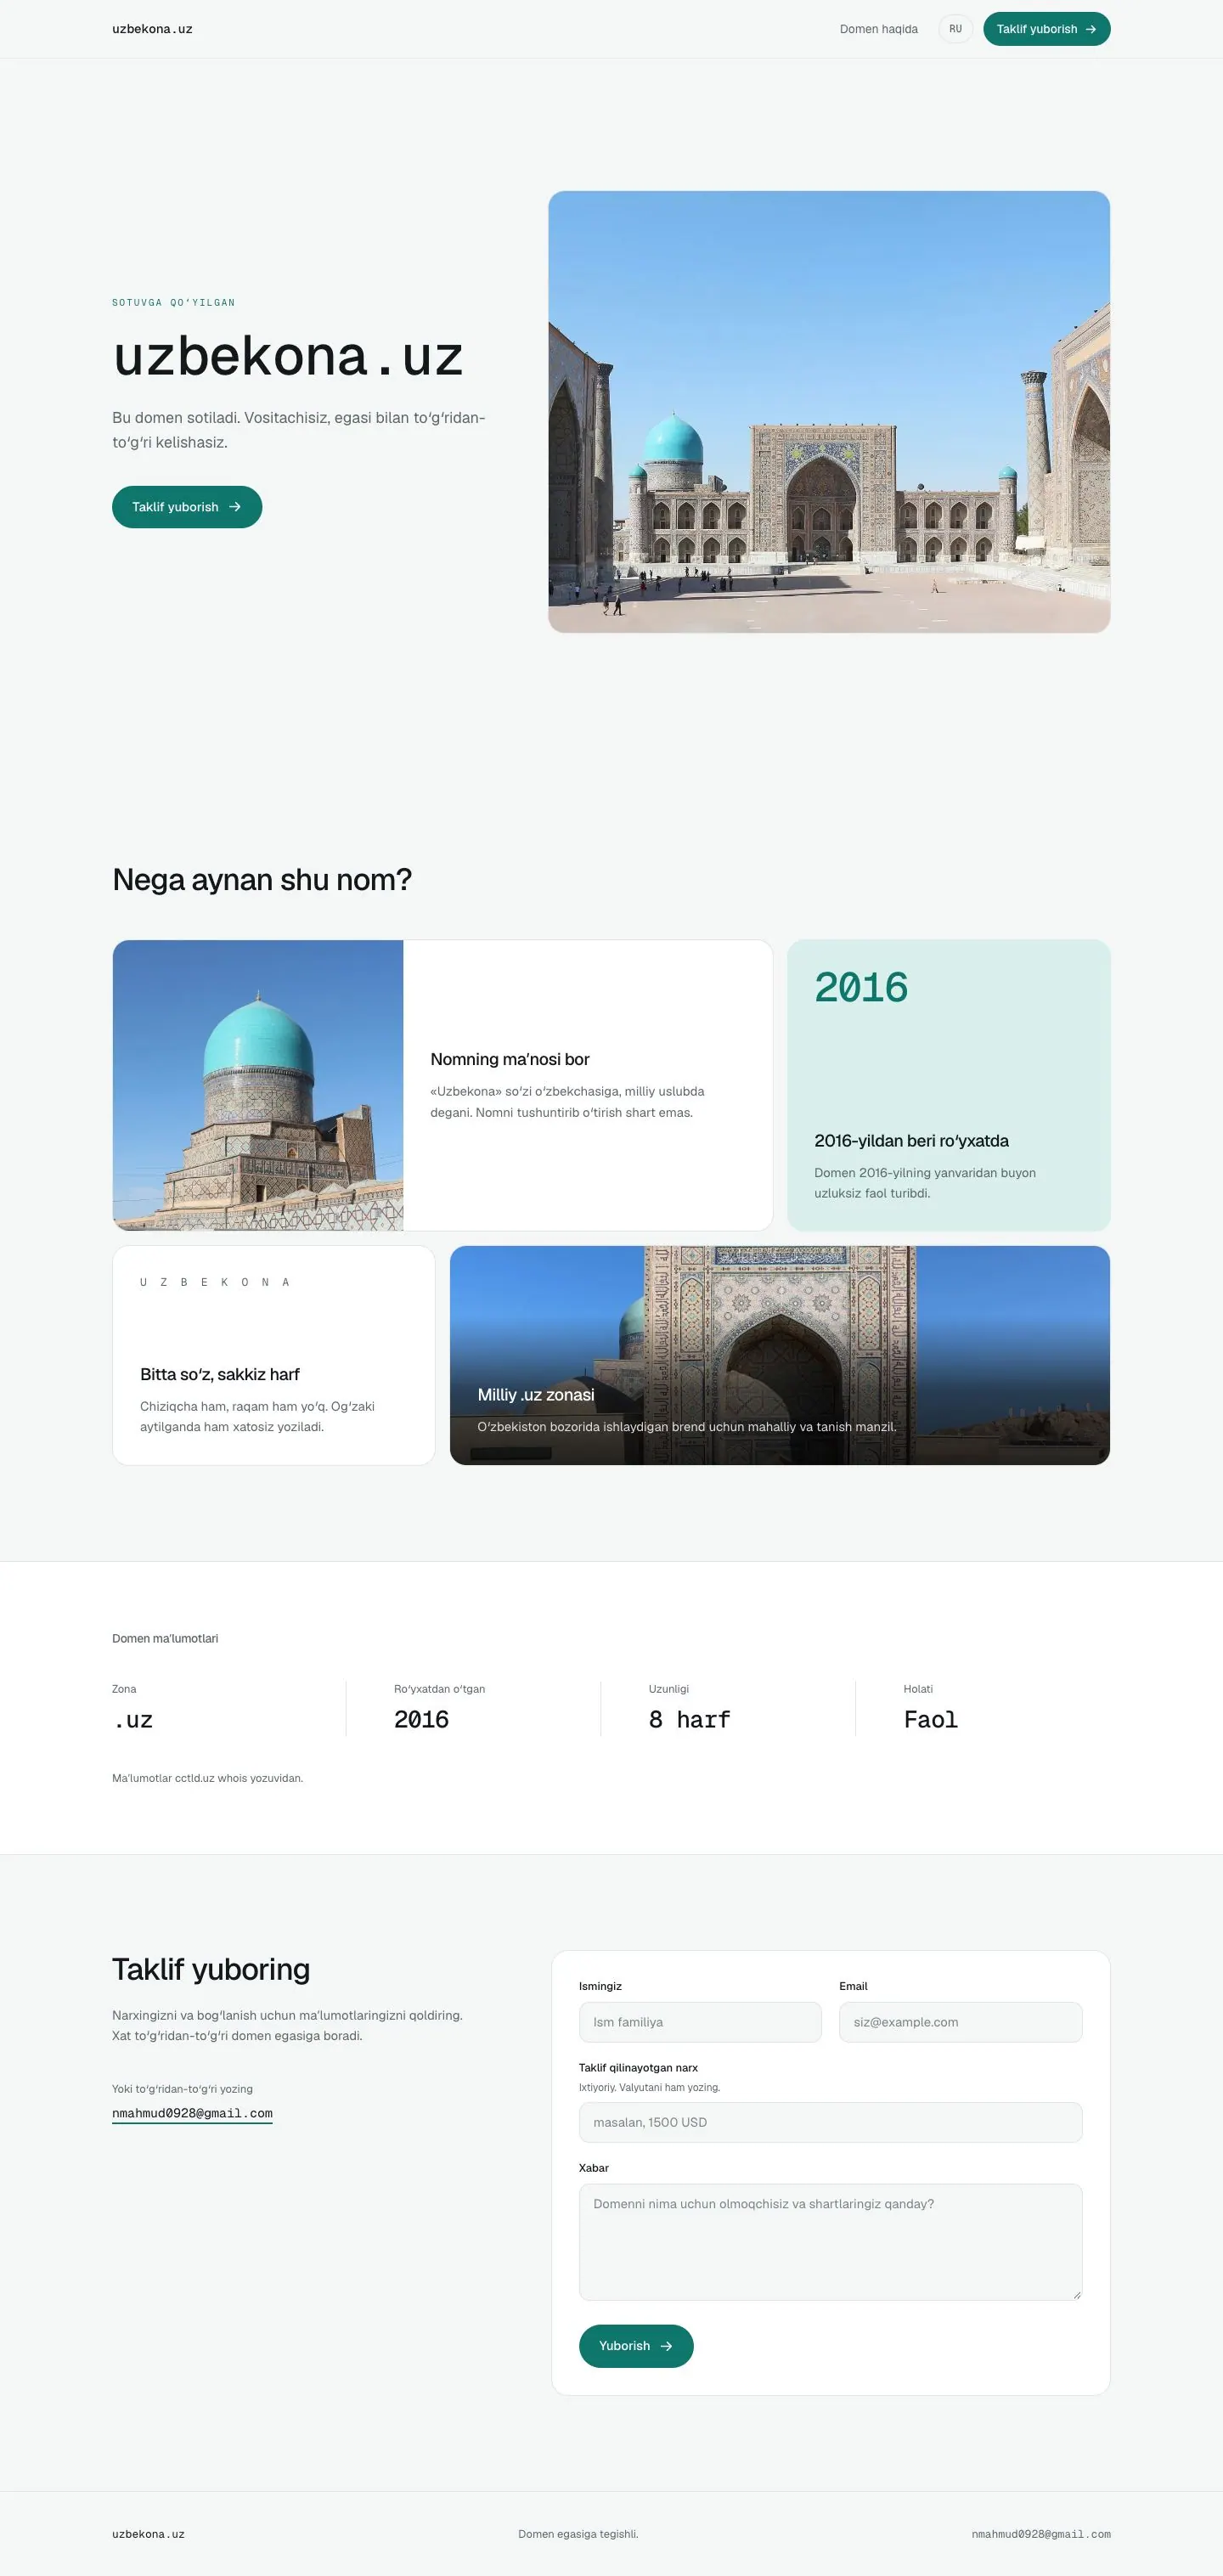Click the uzbekona.uz logo in header

pyautogui.click(x=152, y=29)
